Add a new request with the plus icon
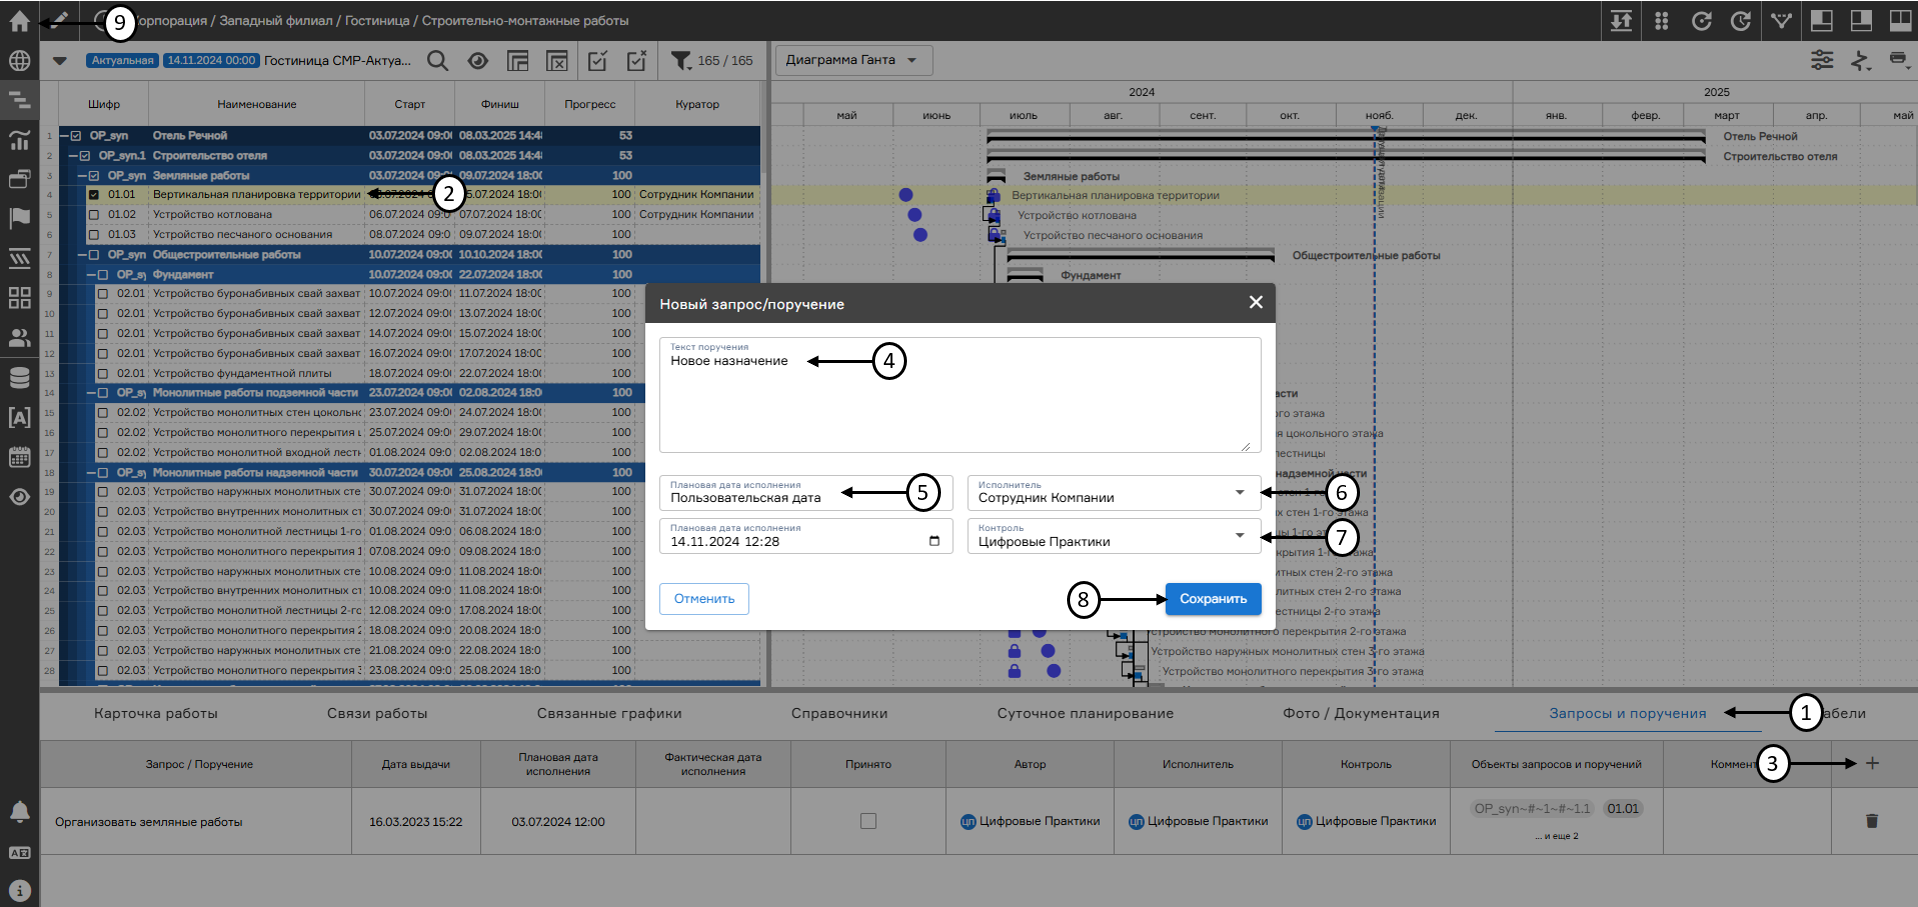The height and width of the screenshot is (907, 1918). [1872, 763]
